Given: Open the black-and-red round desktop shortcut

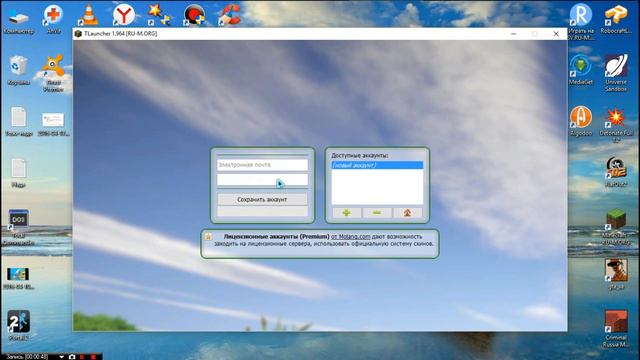Looking at the screenshot, I should click(194, 16).
